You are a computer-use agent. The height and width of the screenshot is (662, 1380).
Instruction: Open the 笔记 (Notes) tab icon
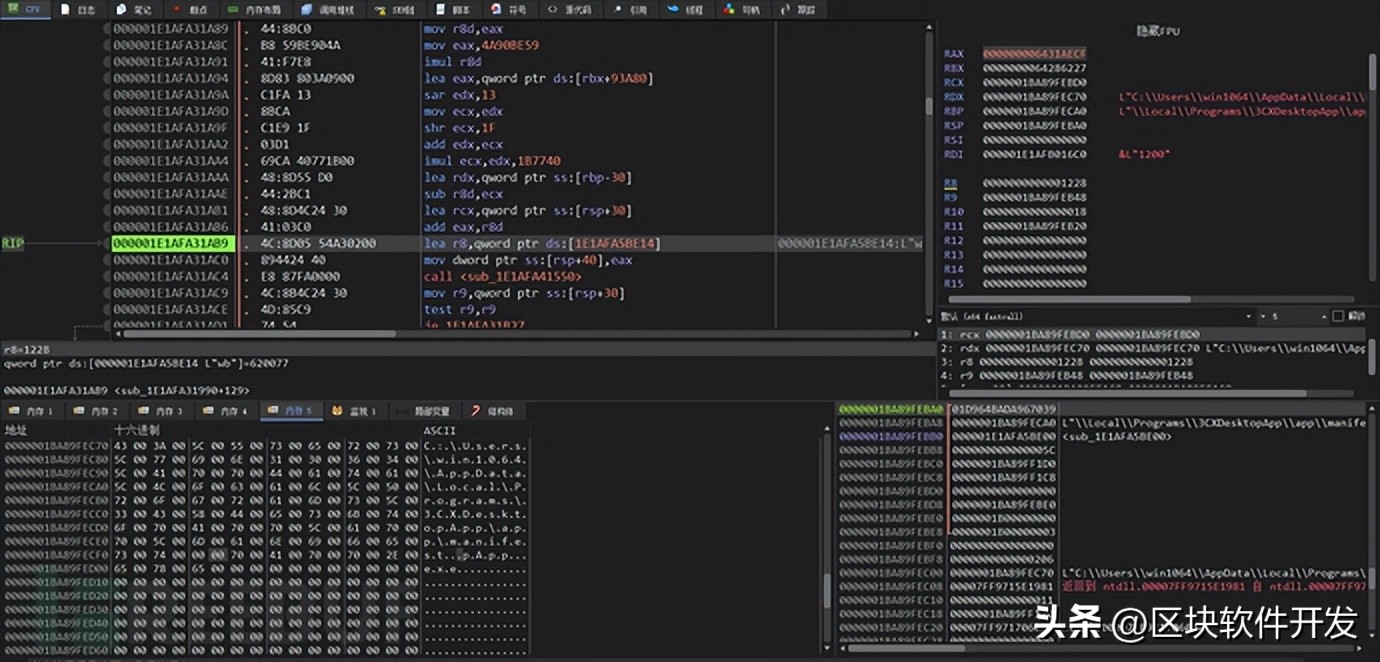click(x=122, y=9)
